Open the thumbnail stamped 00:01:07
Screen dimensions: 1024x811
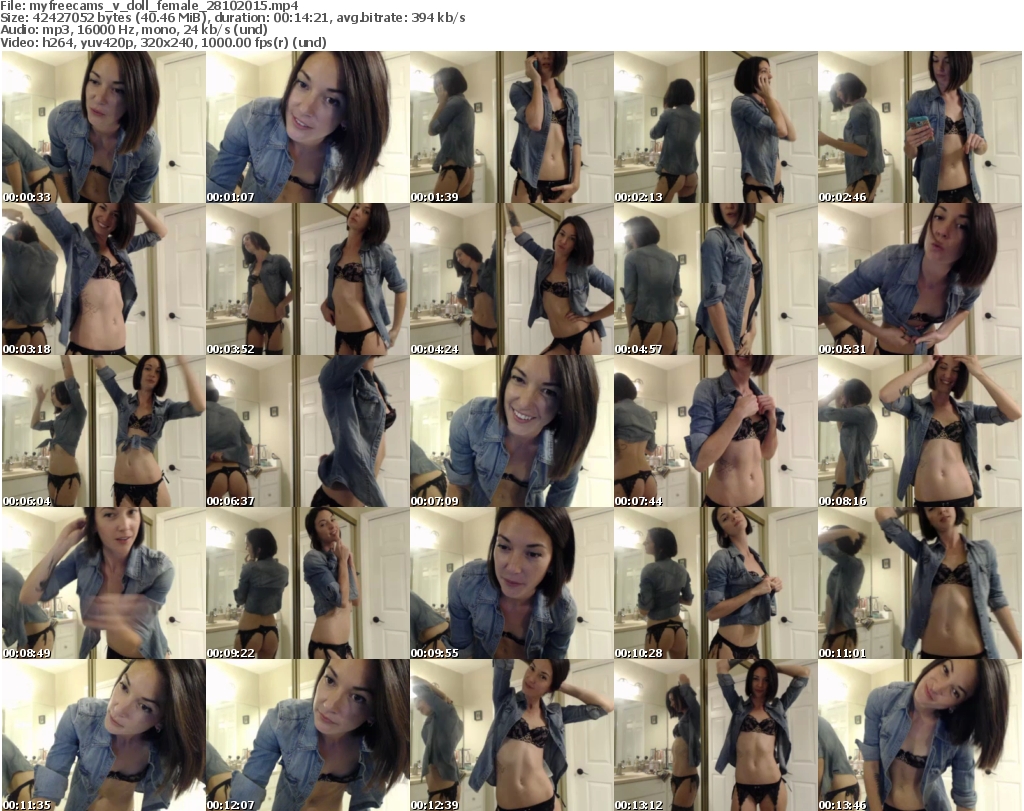[308, 127]
